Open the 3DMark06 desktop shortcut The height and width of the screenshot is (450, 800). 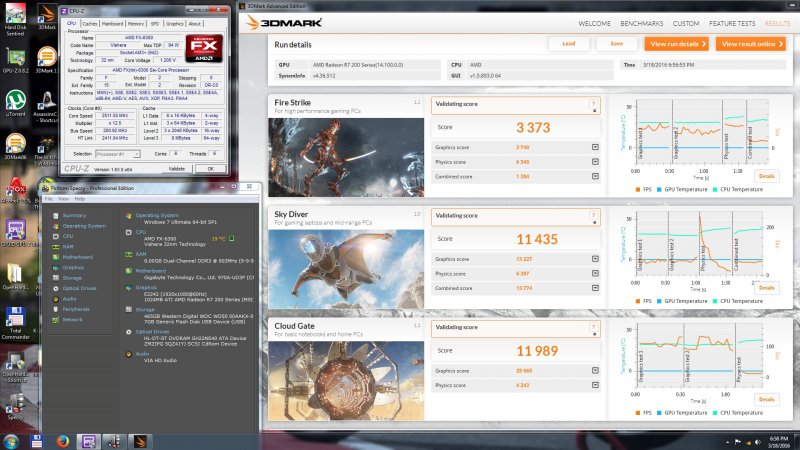click(x=15, y=146)
